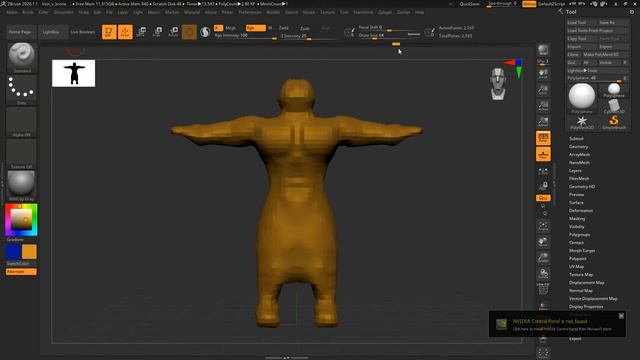Image resolution: width=640 pixels, height=360 pixels.
Task: Select the Cylinder3D tool thumbnail
Action: tap(614, 106)
